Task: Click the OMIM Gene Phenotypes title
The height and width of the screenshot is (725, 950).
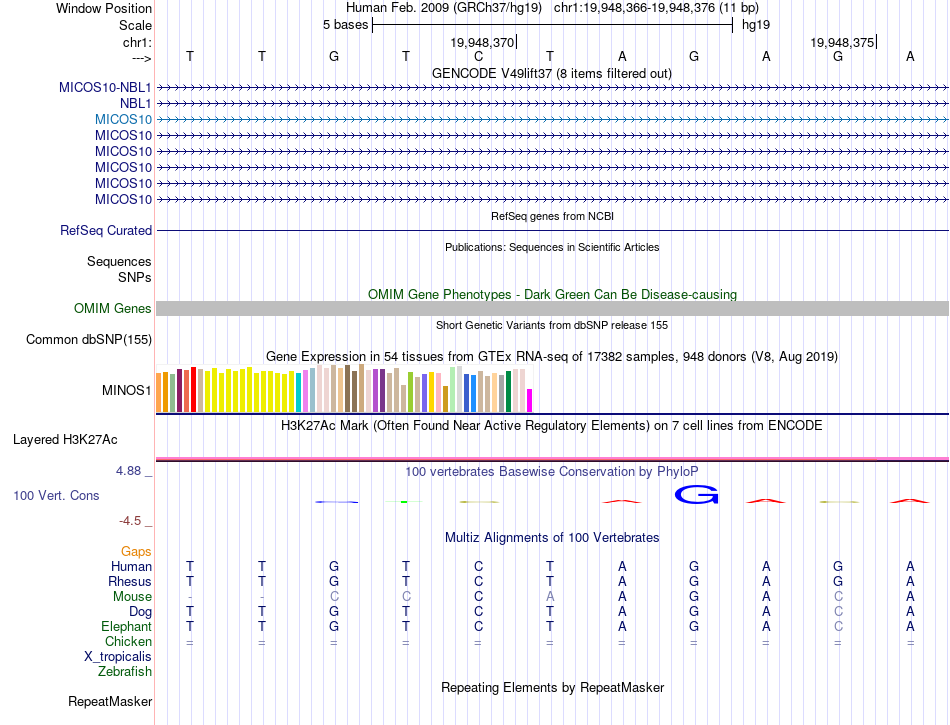Action: tap(552, 294)
